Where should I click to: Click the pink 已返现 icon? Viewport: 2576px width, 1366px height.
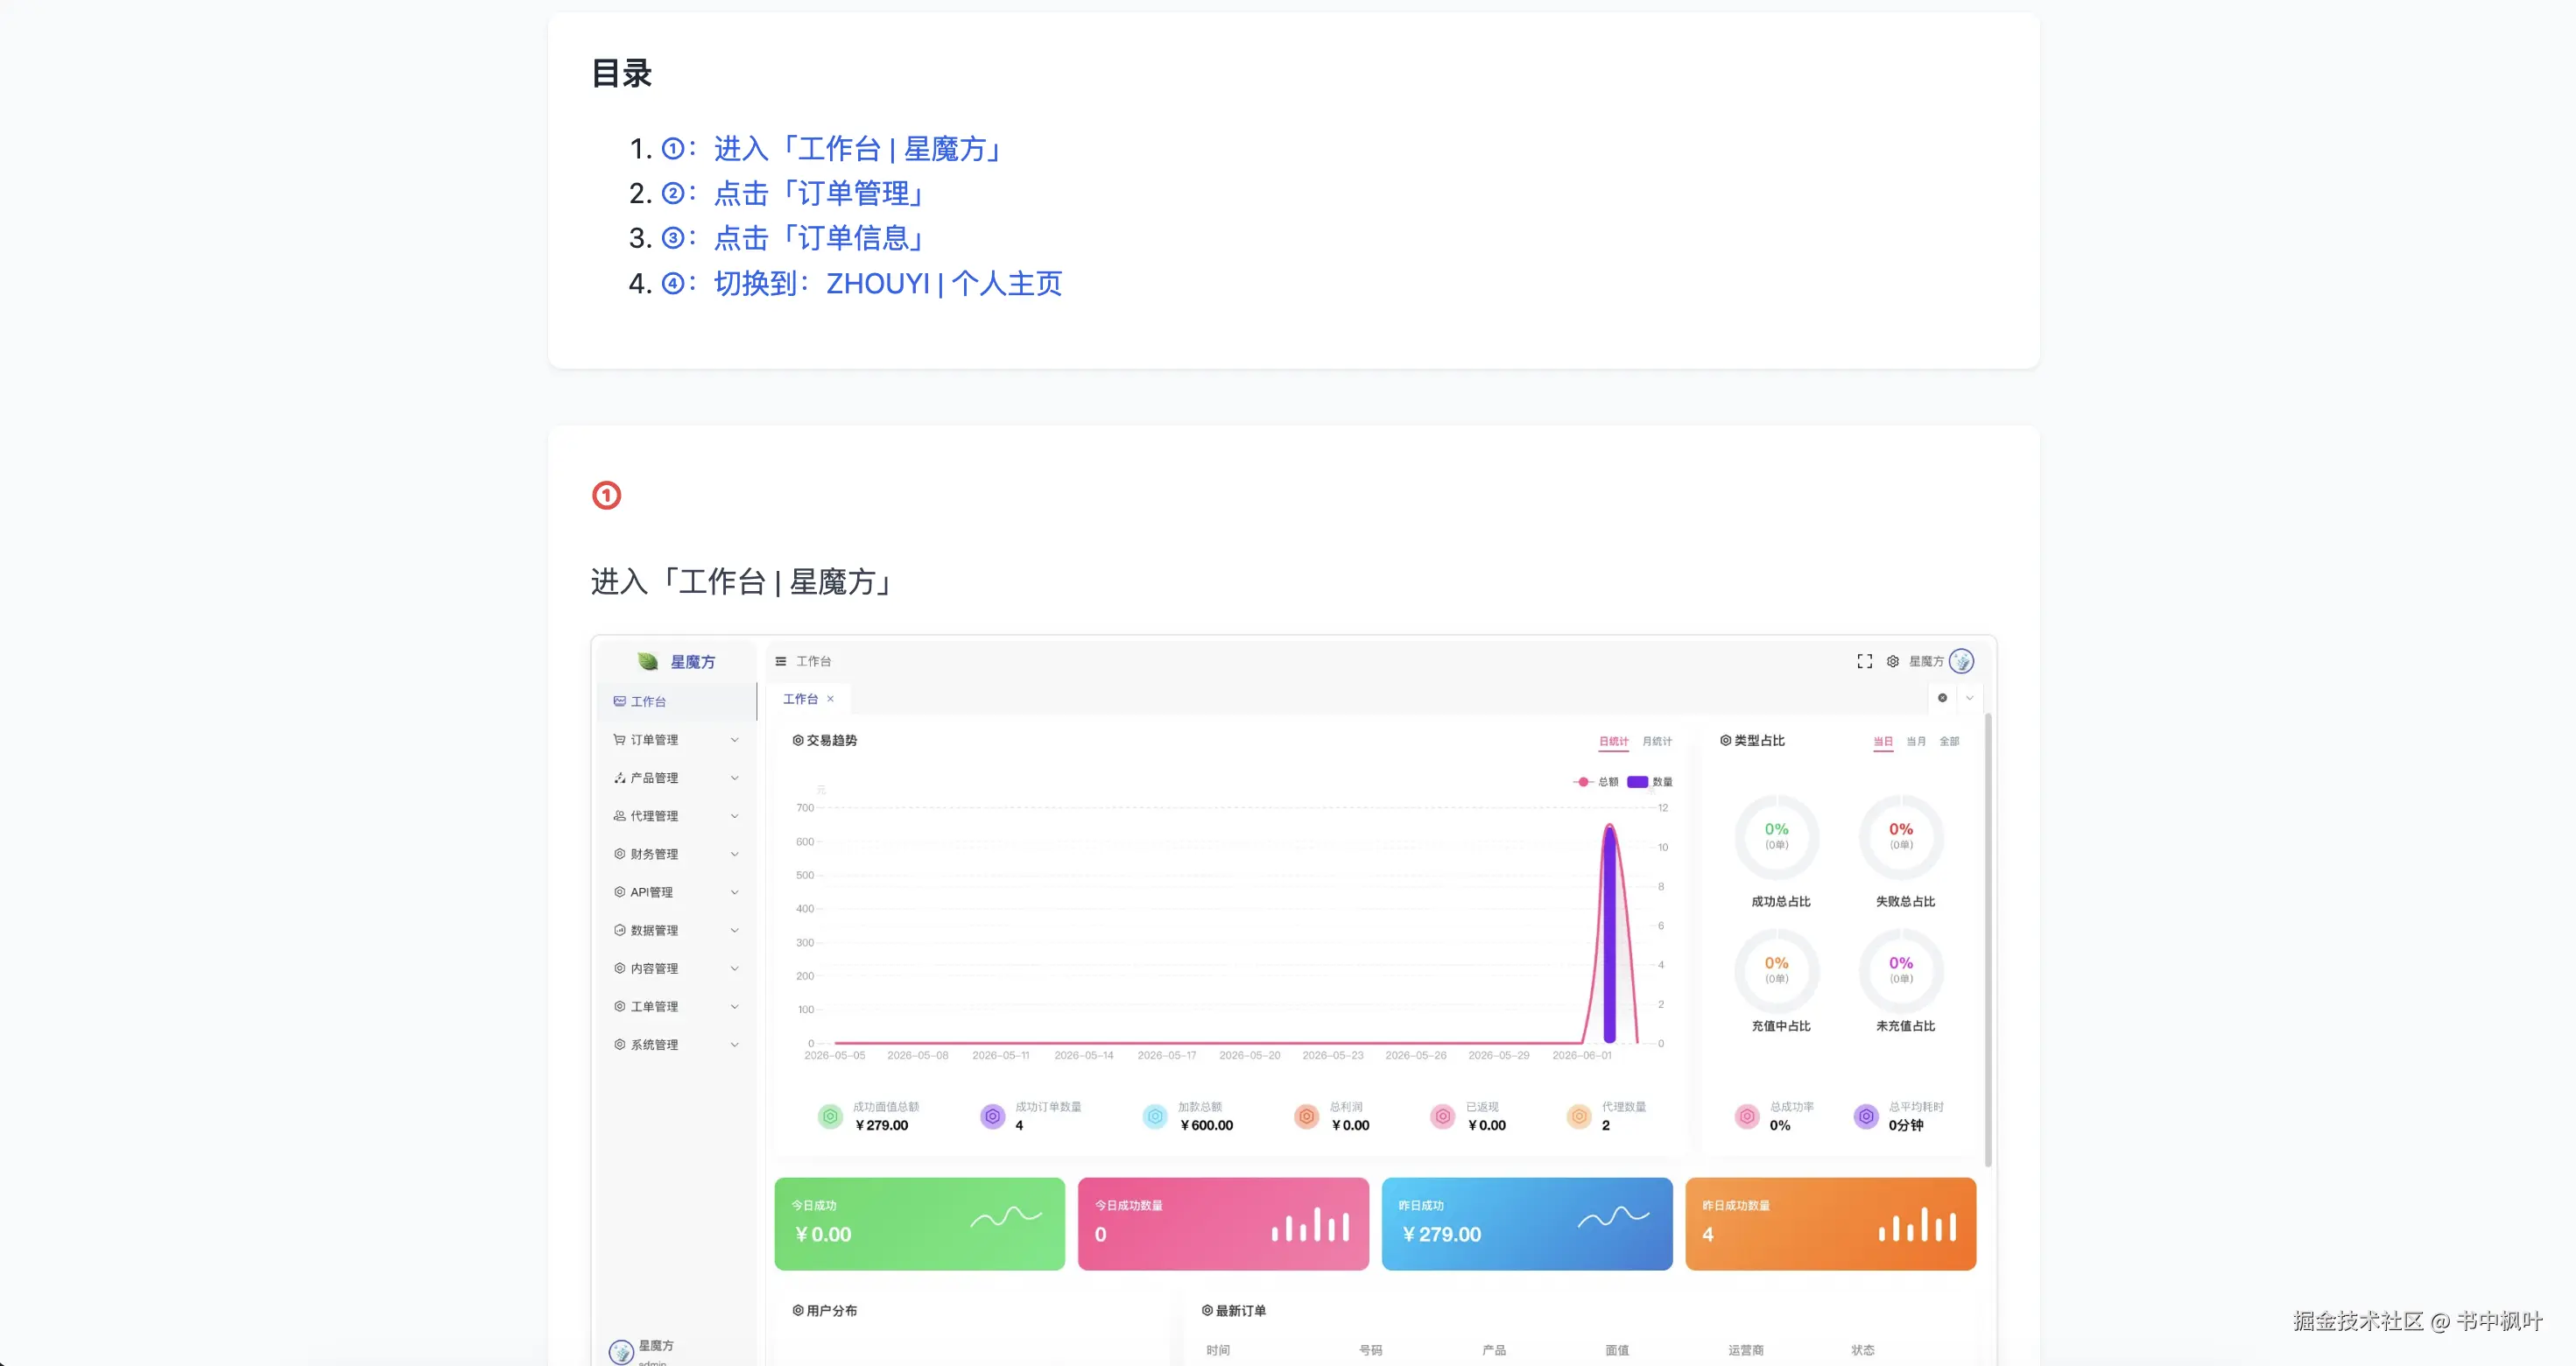[1442, 1116]
